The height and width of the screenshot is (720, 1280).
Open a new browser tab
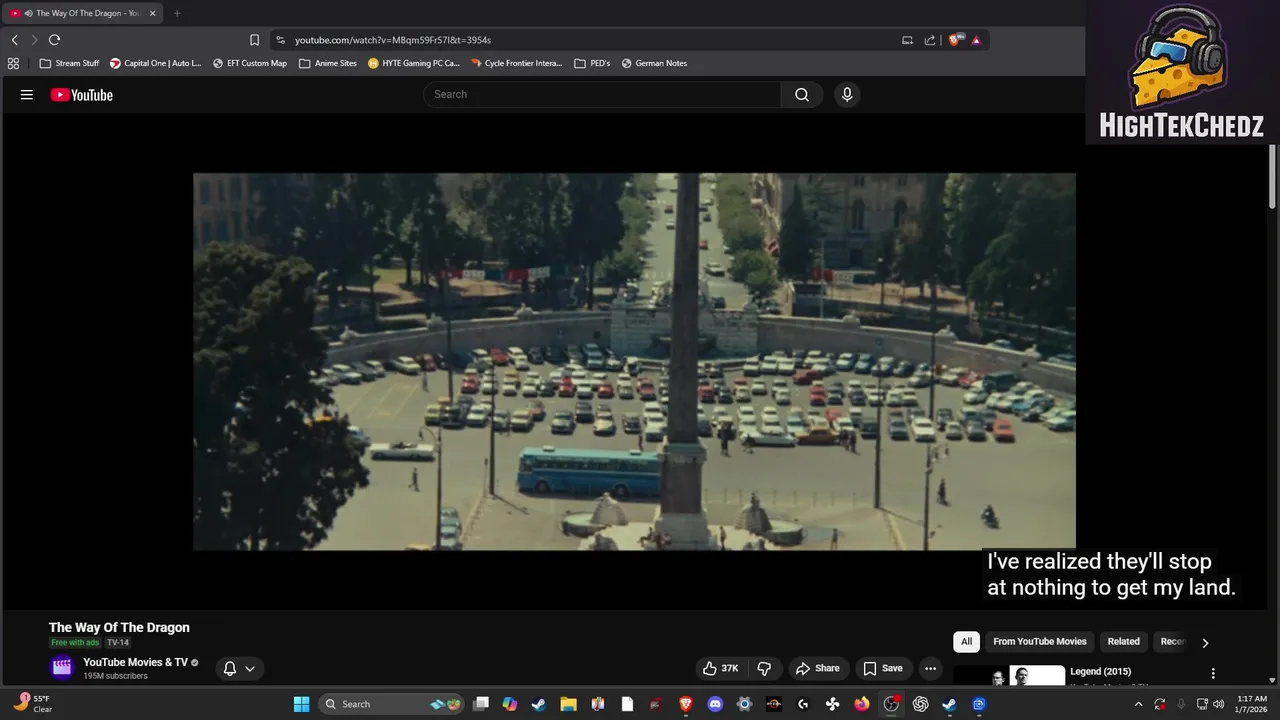coord(177,13)
